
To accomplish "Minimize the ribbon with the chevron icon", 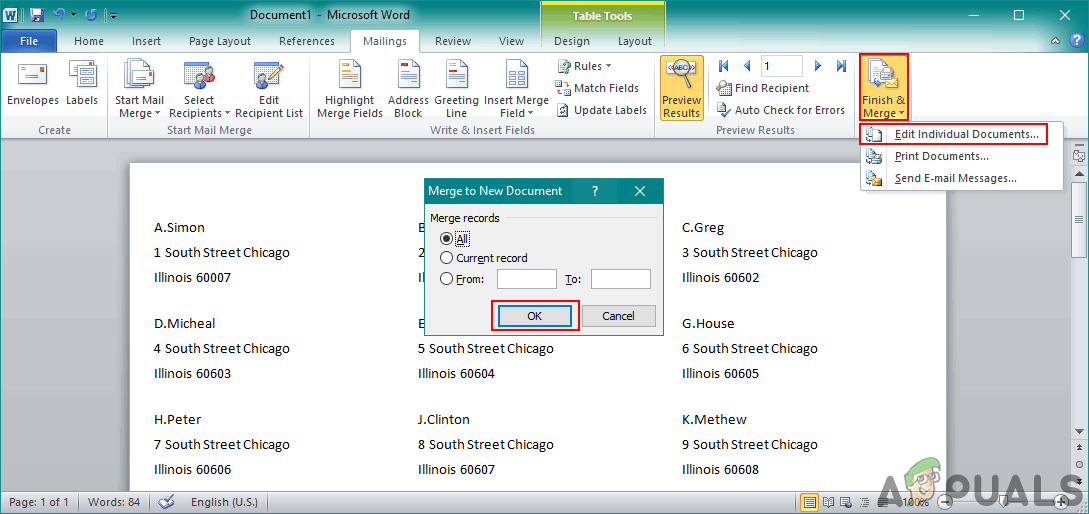I will 1055,41.
